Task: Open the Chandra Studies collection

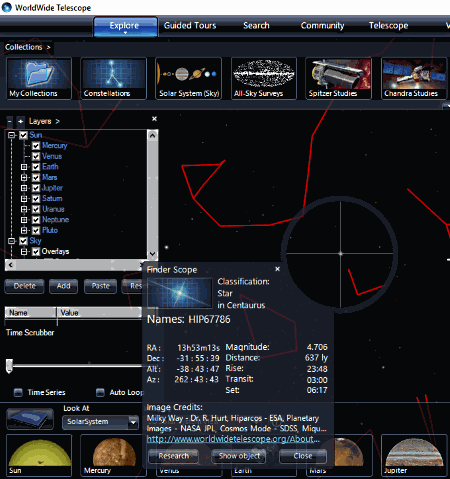Action: [x=414, y=79]
